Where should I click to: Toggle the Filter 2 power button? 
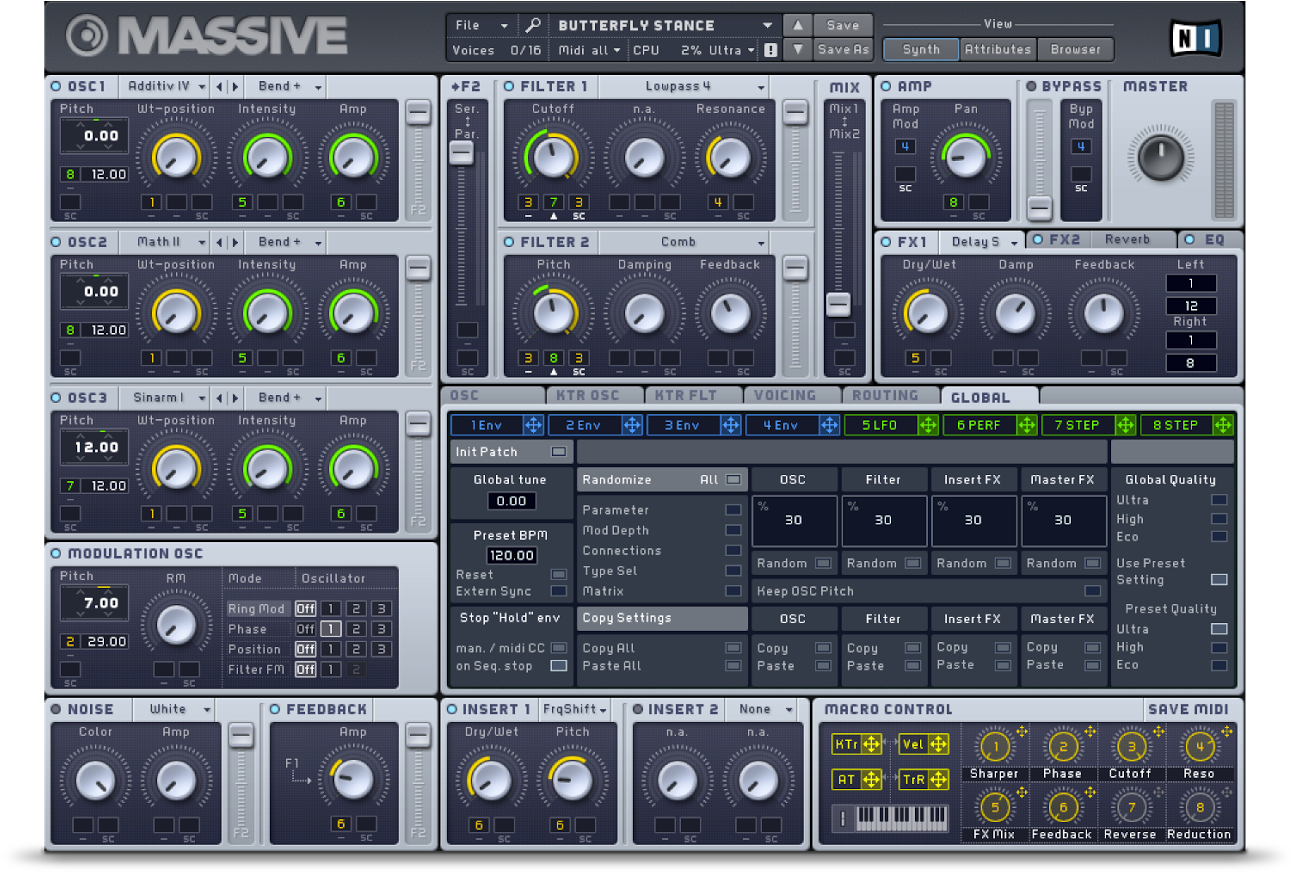coord(509,242)
